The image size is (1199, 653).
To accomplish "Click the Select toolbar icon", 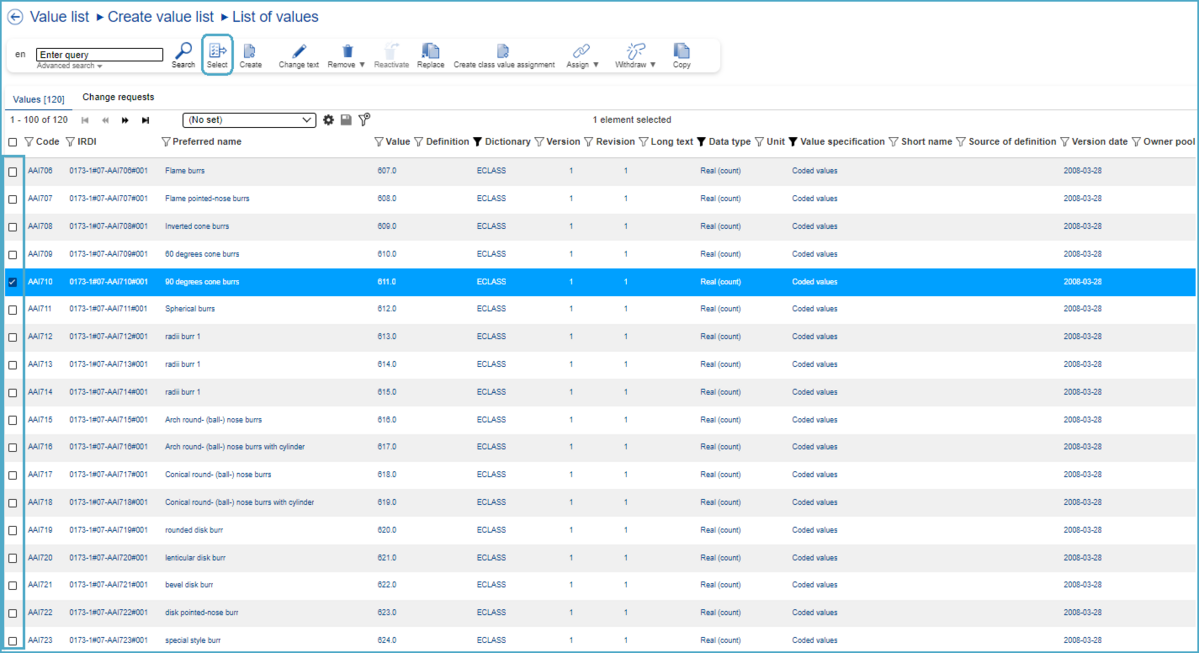I will (x=217, y=51).
